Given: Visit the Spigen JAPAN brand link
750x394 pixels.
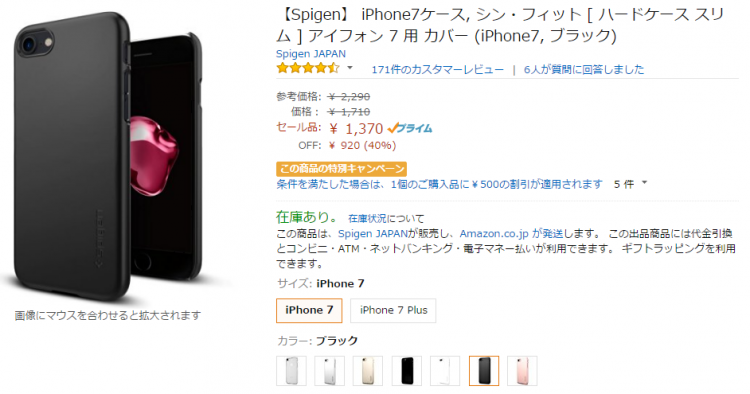Looking at the screenshot, I should 310,54.
